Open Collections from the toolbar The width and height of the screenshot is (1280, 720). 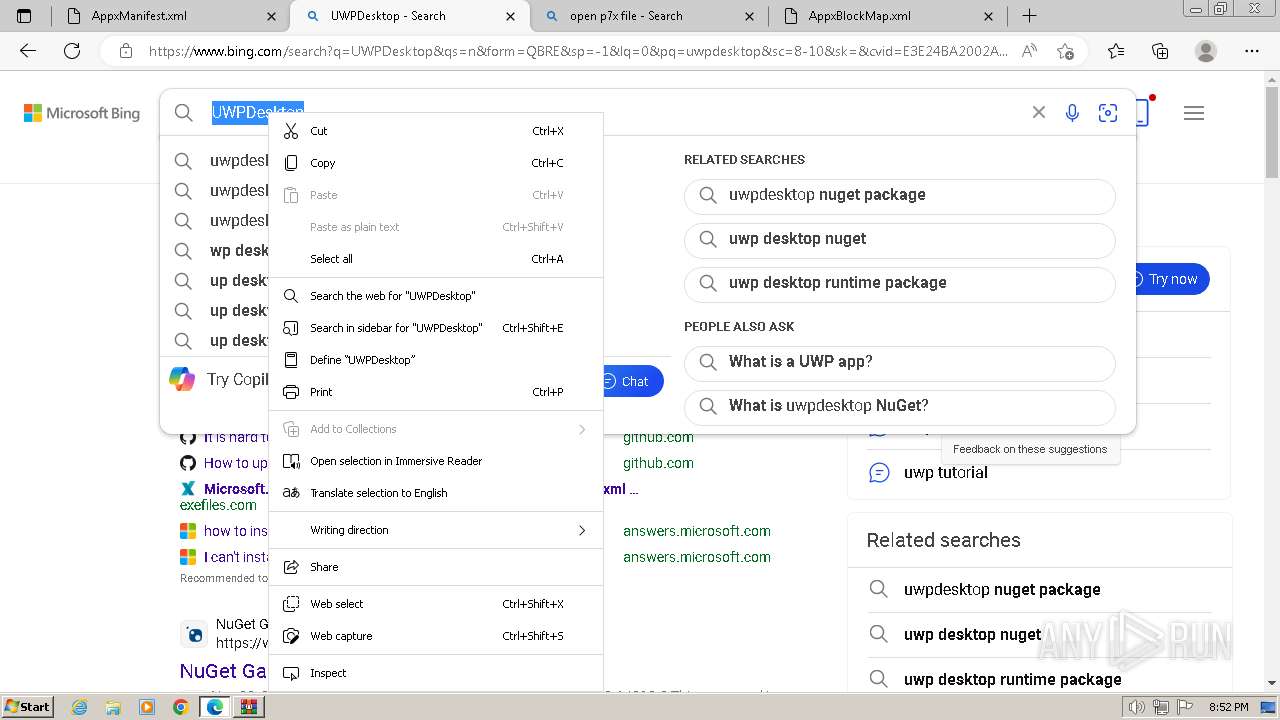(x=1160, y=51)
